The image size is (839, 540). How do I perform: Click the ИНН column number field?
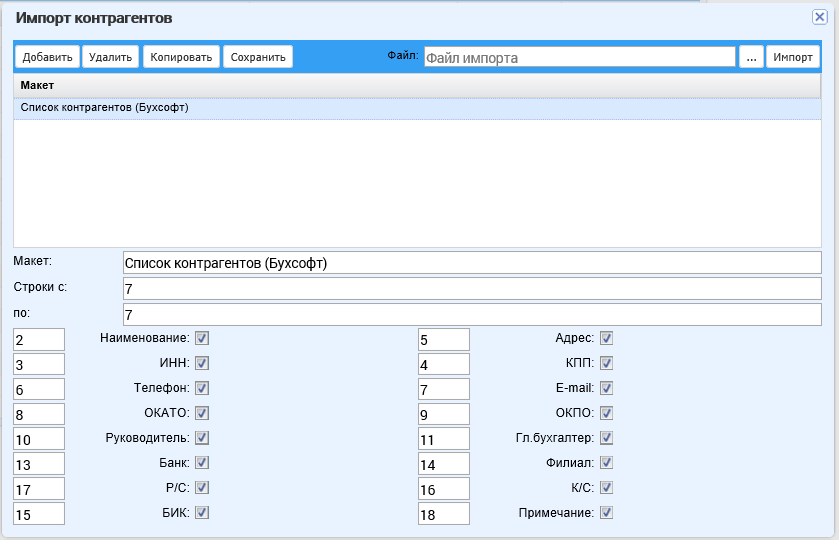(39, 364)
